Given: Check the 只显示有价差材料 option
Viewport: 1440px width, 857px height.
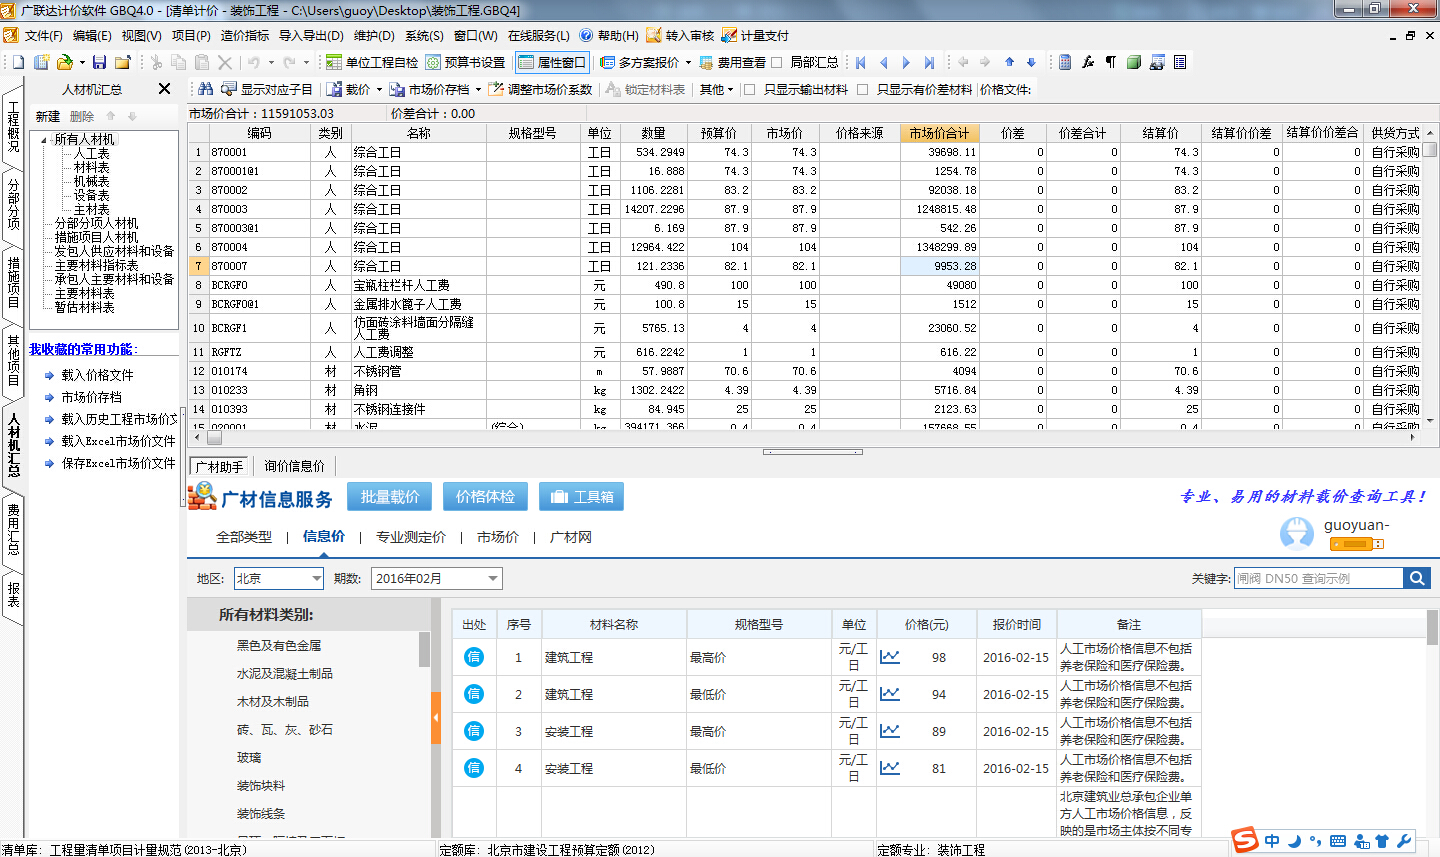Looking at the screenshot, I should click(x=863, y=89).
